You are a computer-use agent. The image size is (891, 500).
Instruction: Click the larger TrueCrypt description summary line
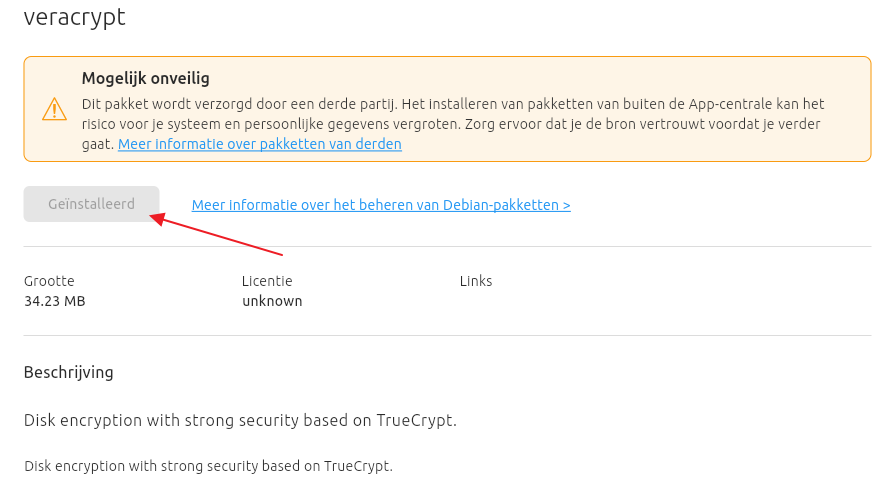(240, 420)
